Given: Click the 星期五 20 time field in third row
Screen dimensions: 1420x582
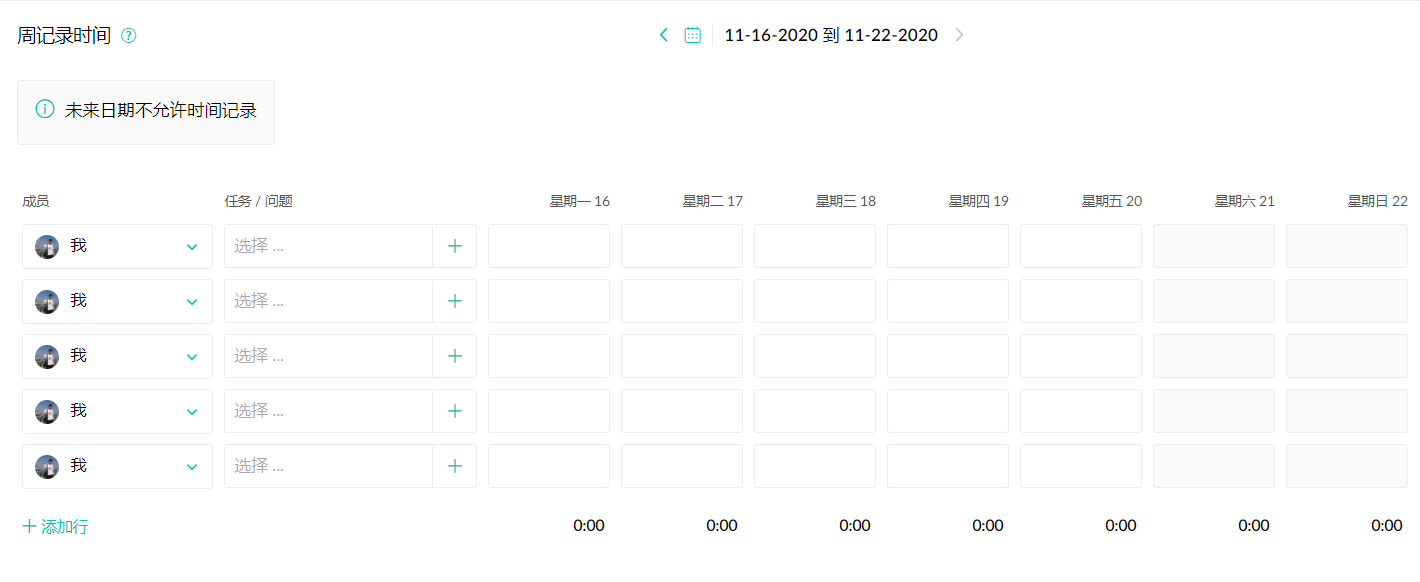Looking at the screenshot, I should (x=1081, y=356).
